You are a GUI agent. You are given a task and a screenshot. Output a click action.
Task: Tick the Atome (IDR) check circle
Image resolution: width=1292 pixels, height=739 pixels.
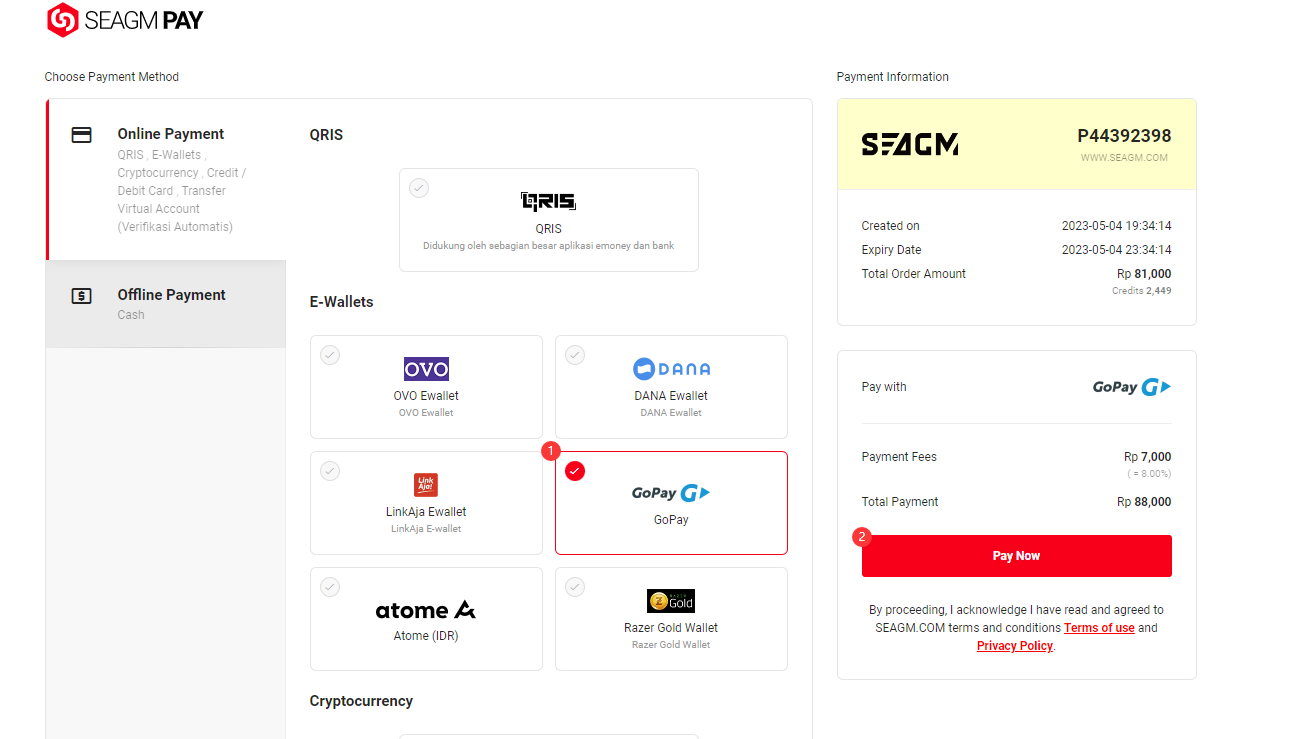[x=330, y=587]
